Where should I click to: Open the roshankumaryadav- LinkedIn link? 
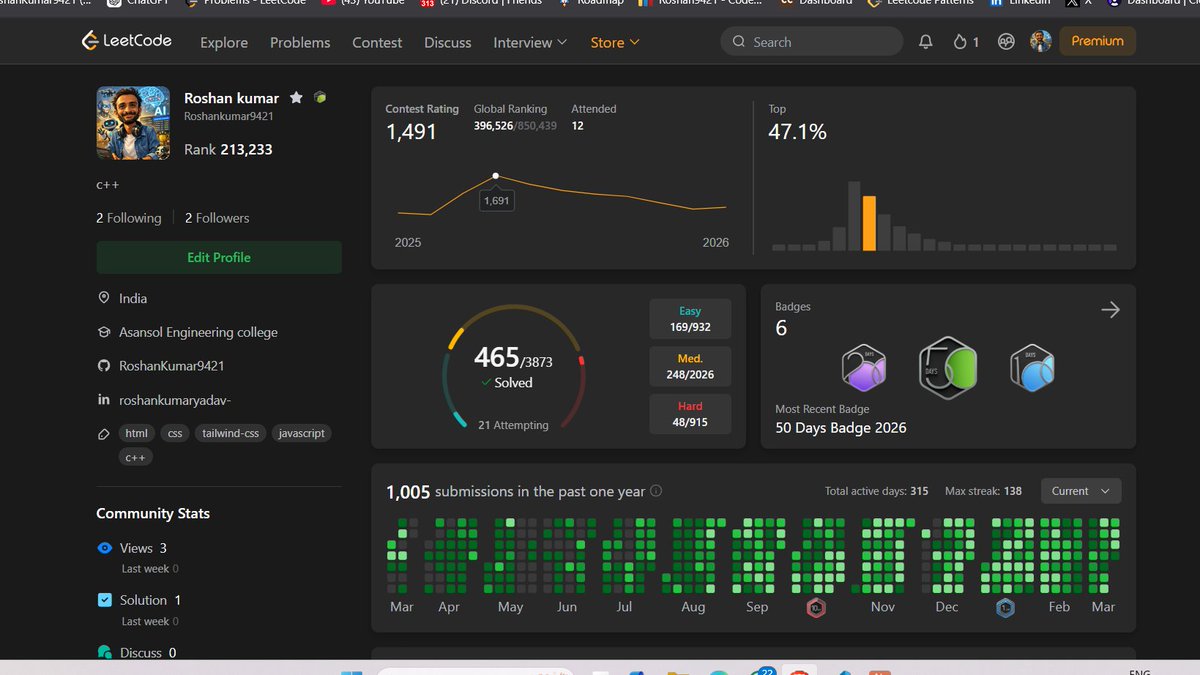(175, 400)
